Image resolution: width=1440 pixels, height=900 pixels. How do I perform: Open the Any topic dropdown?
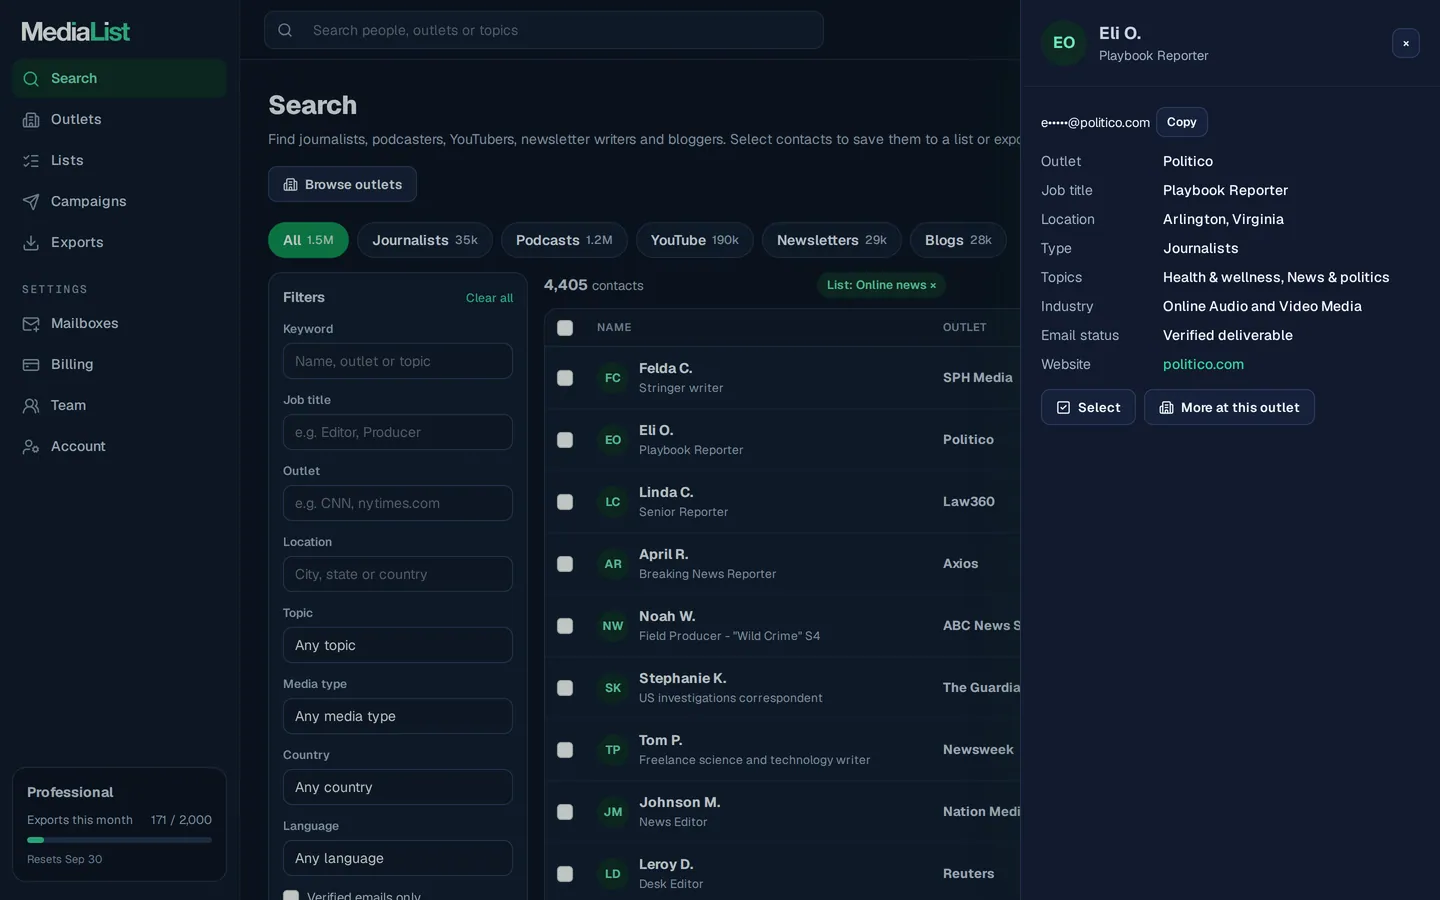tap(398, 645)
